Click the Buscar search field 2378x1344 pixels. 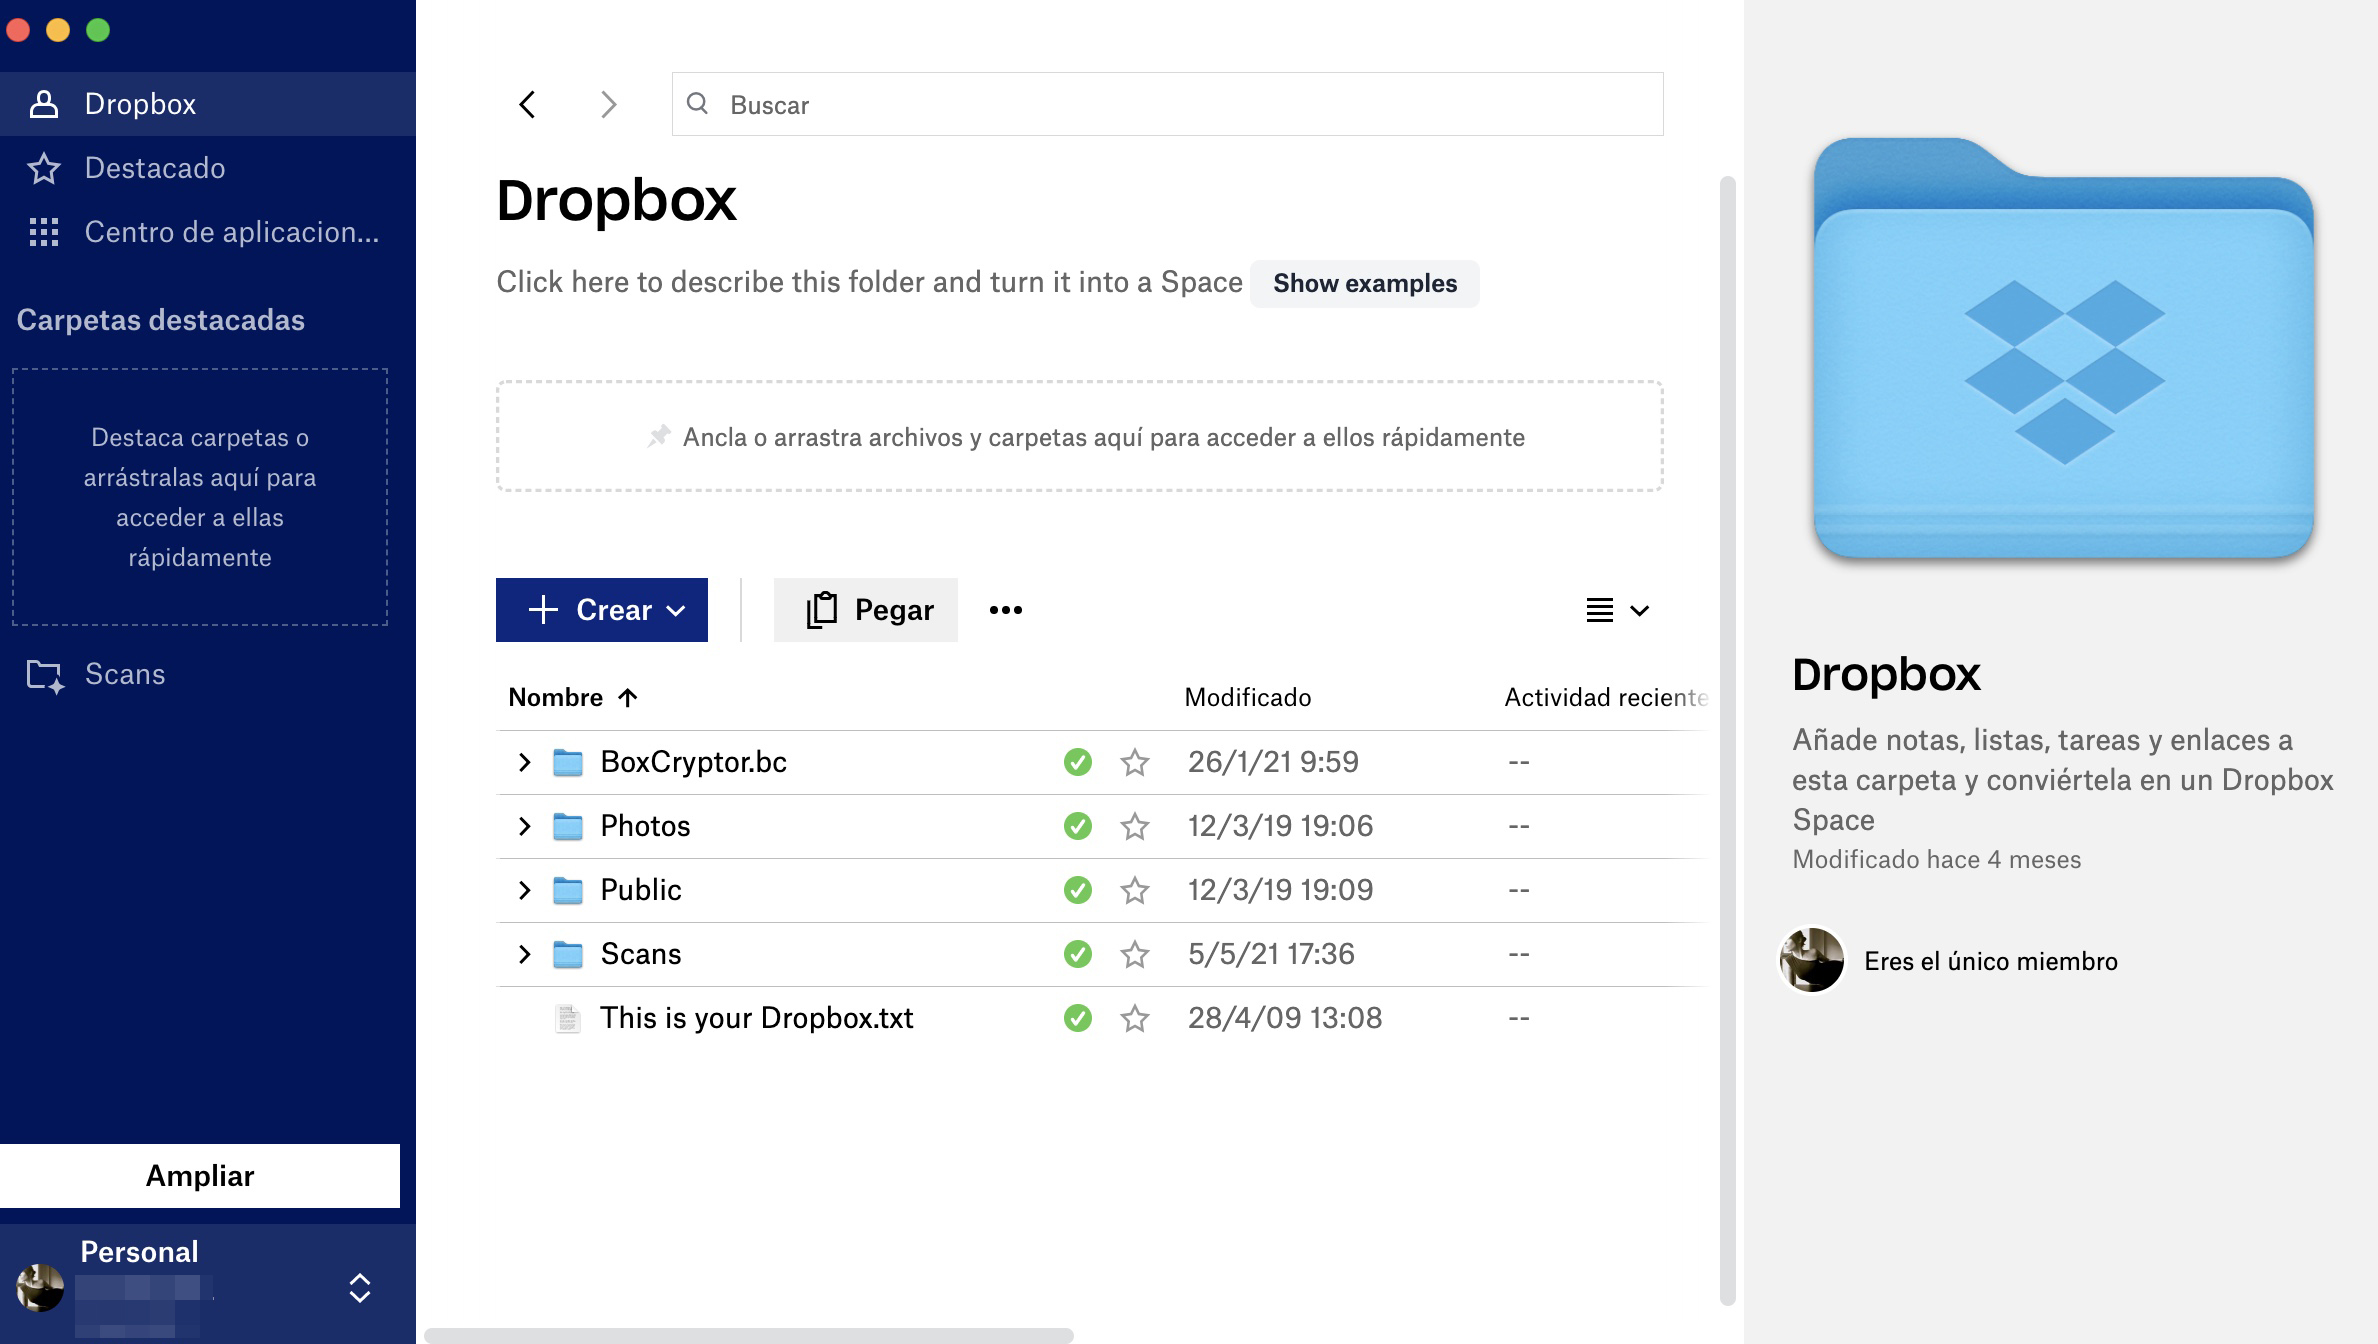coord(1166,104)
